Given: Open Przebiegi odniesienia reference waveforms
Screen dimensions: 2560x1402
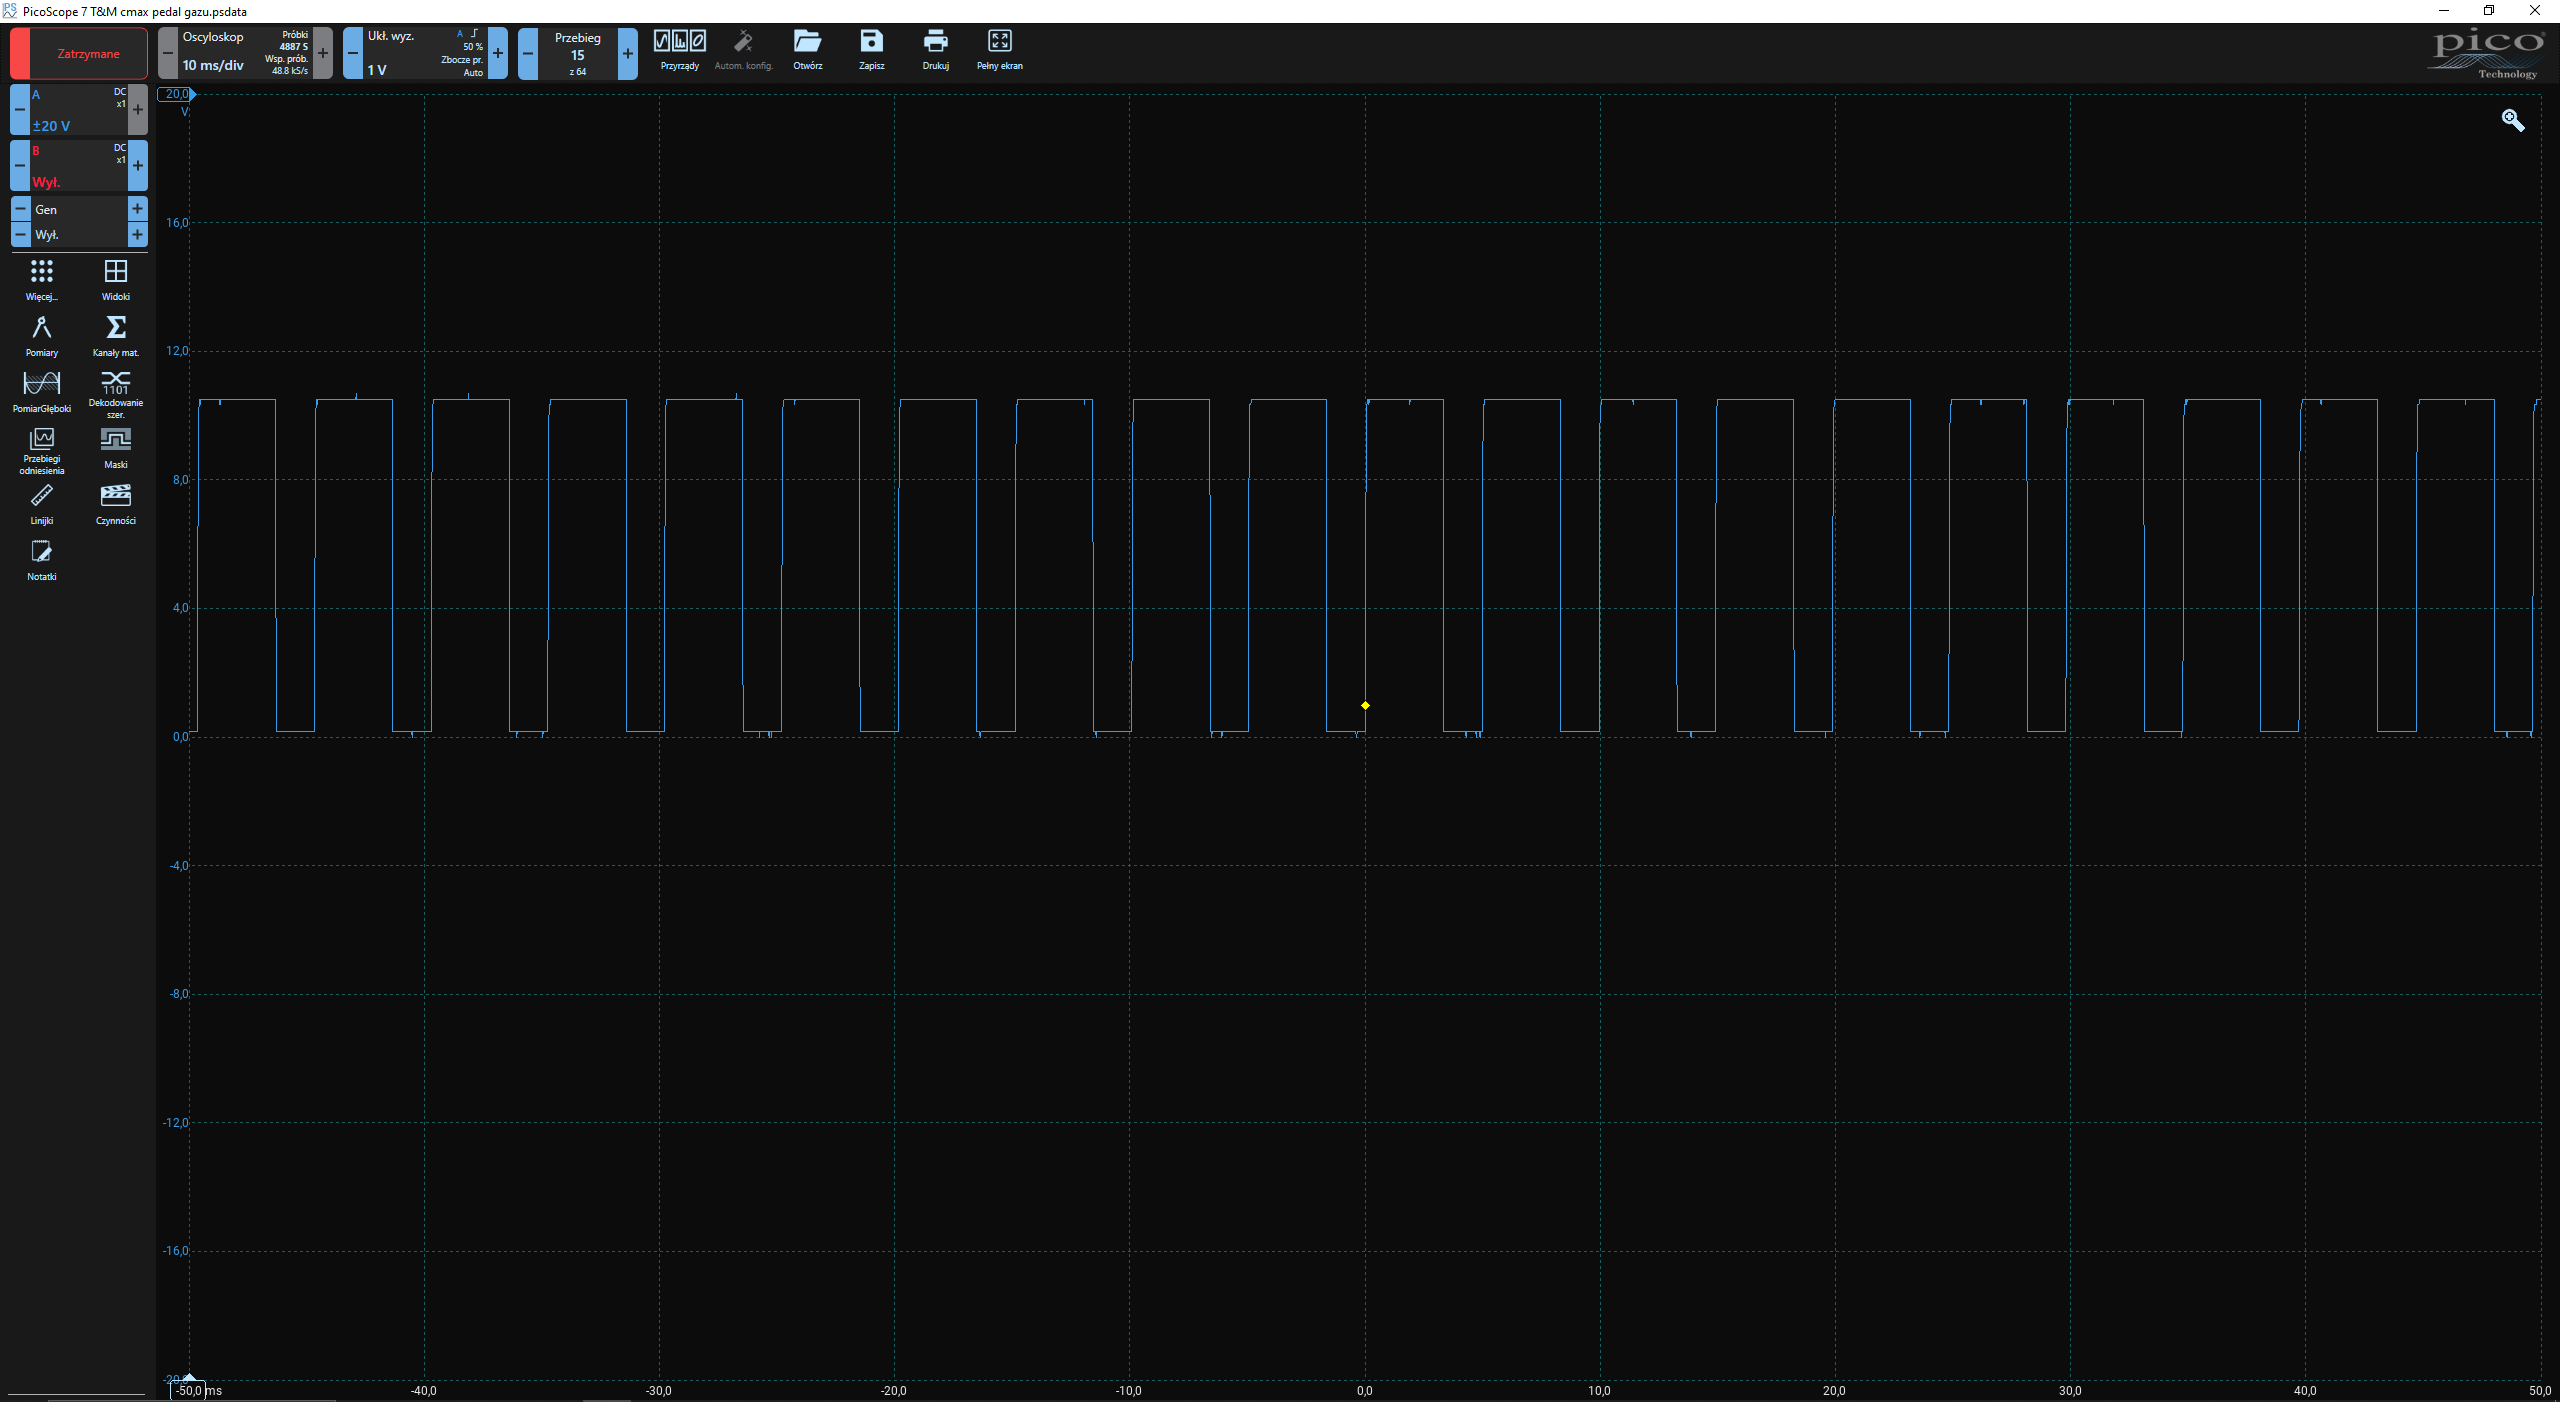Looking at the screenshot, I should tap(42, 448).
